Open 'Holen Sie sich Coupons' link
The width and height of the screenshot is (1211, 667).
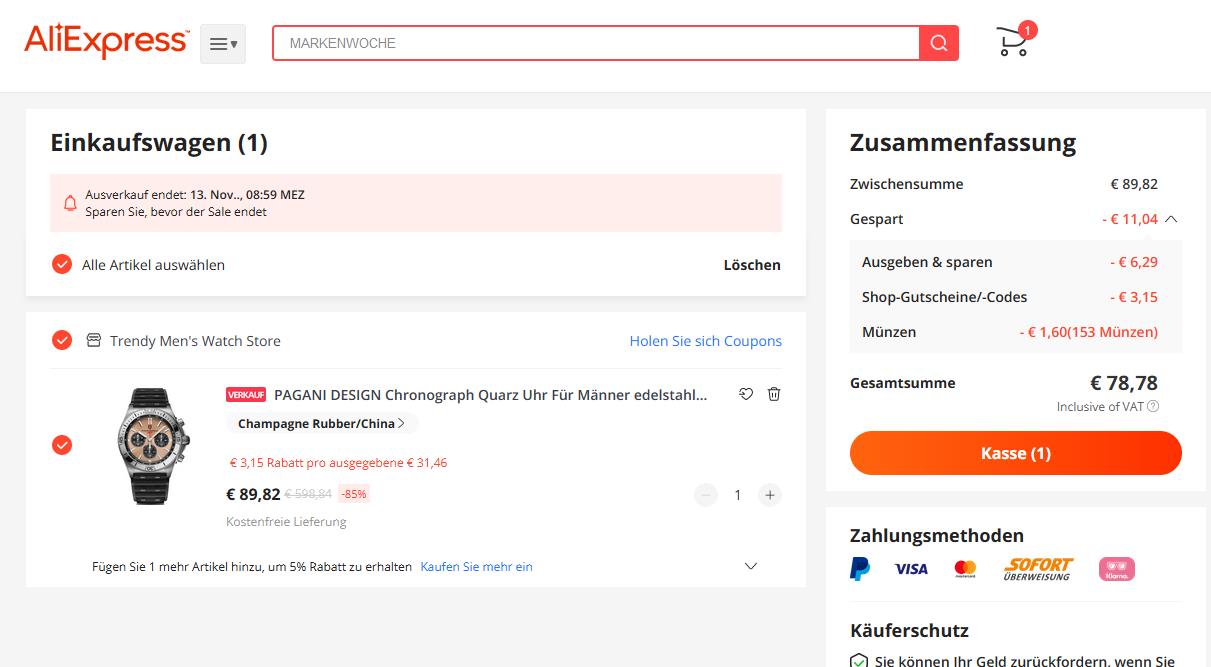tap(705, 341)
